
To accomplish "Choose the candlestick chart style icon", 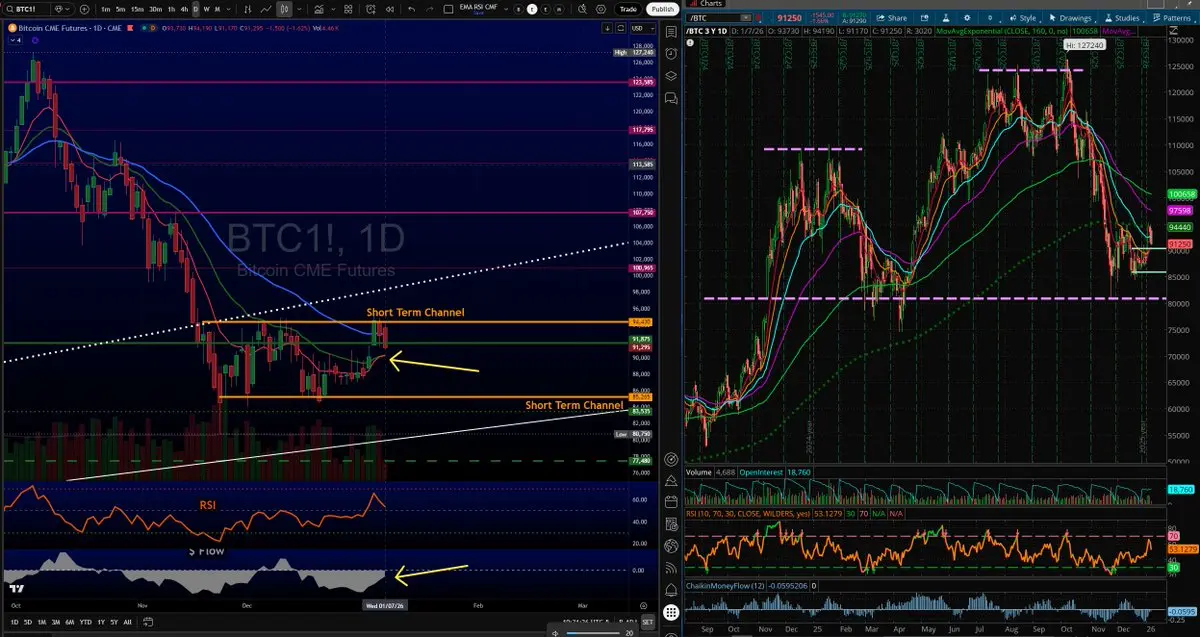I will click(x=284, y=9).
